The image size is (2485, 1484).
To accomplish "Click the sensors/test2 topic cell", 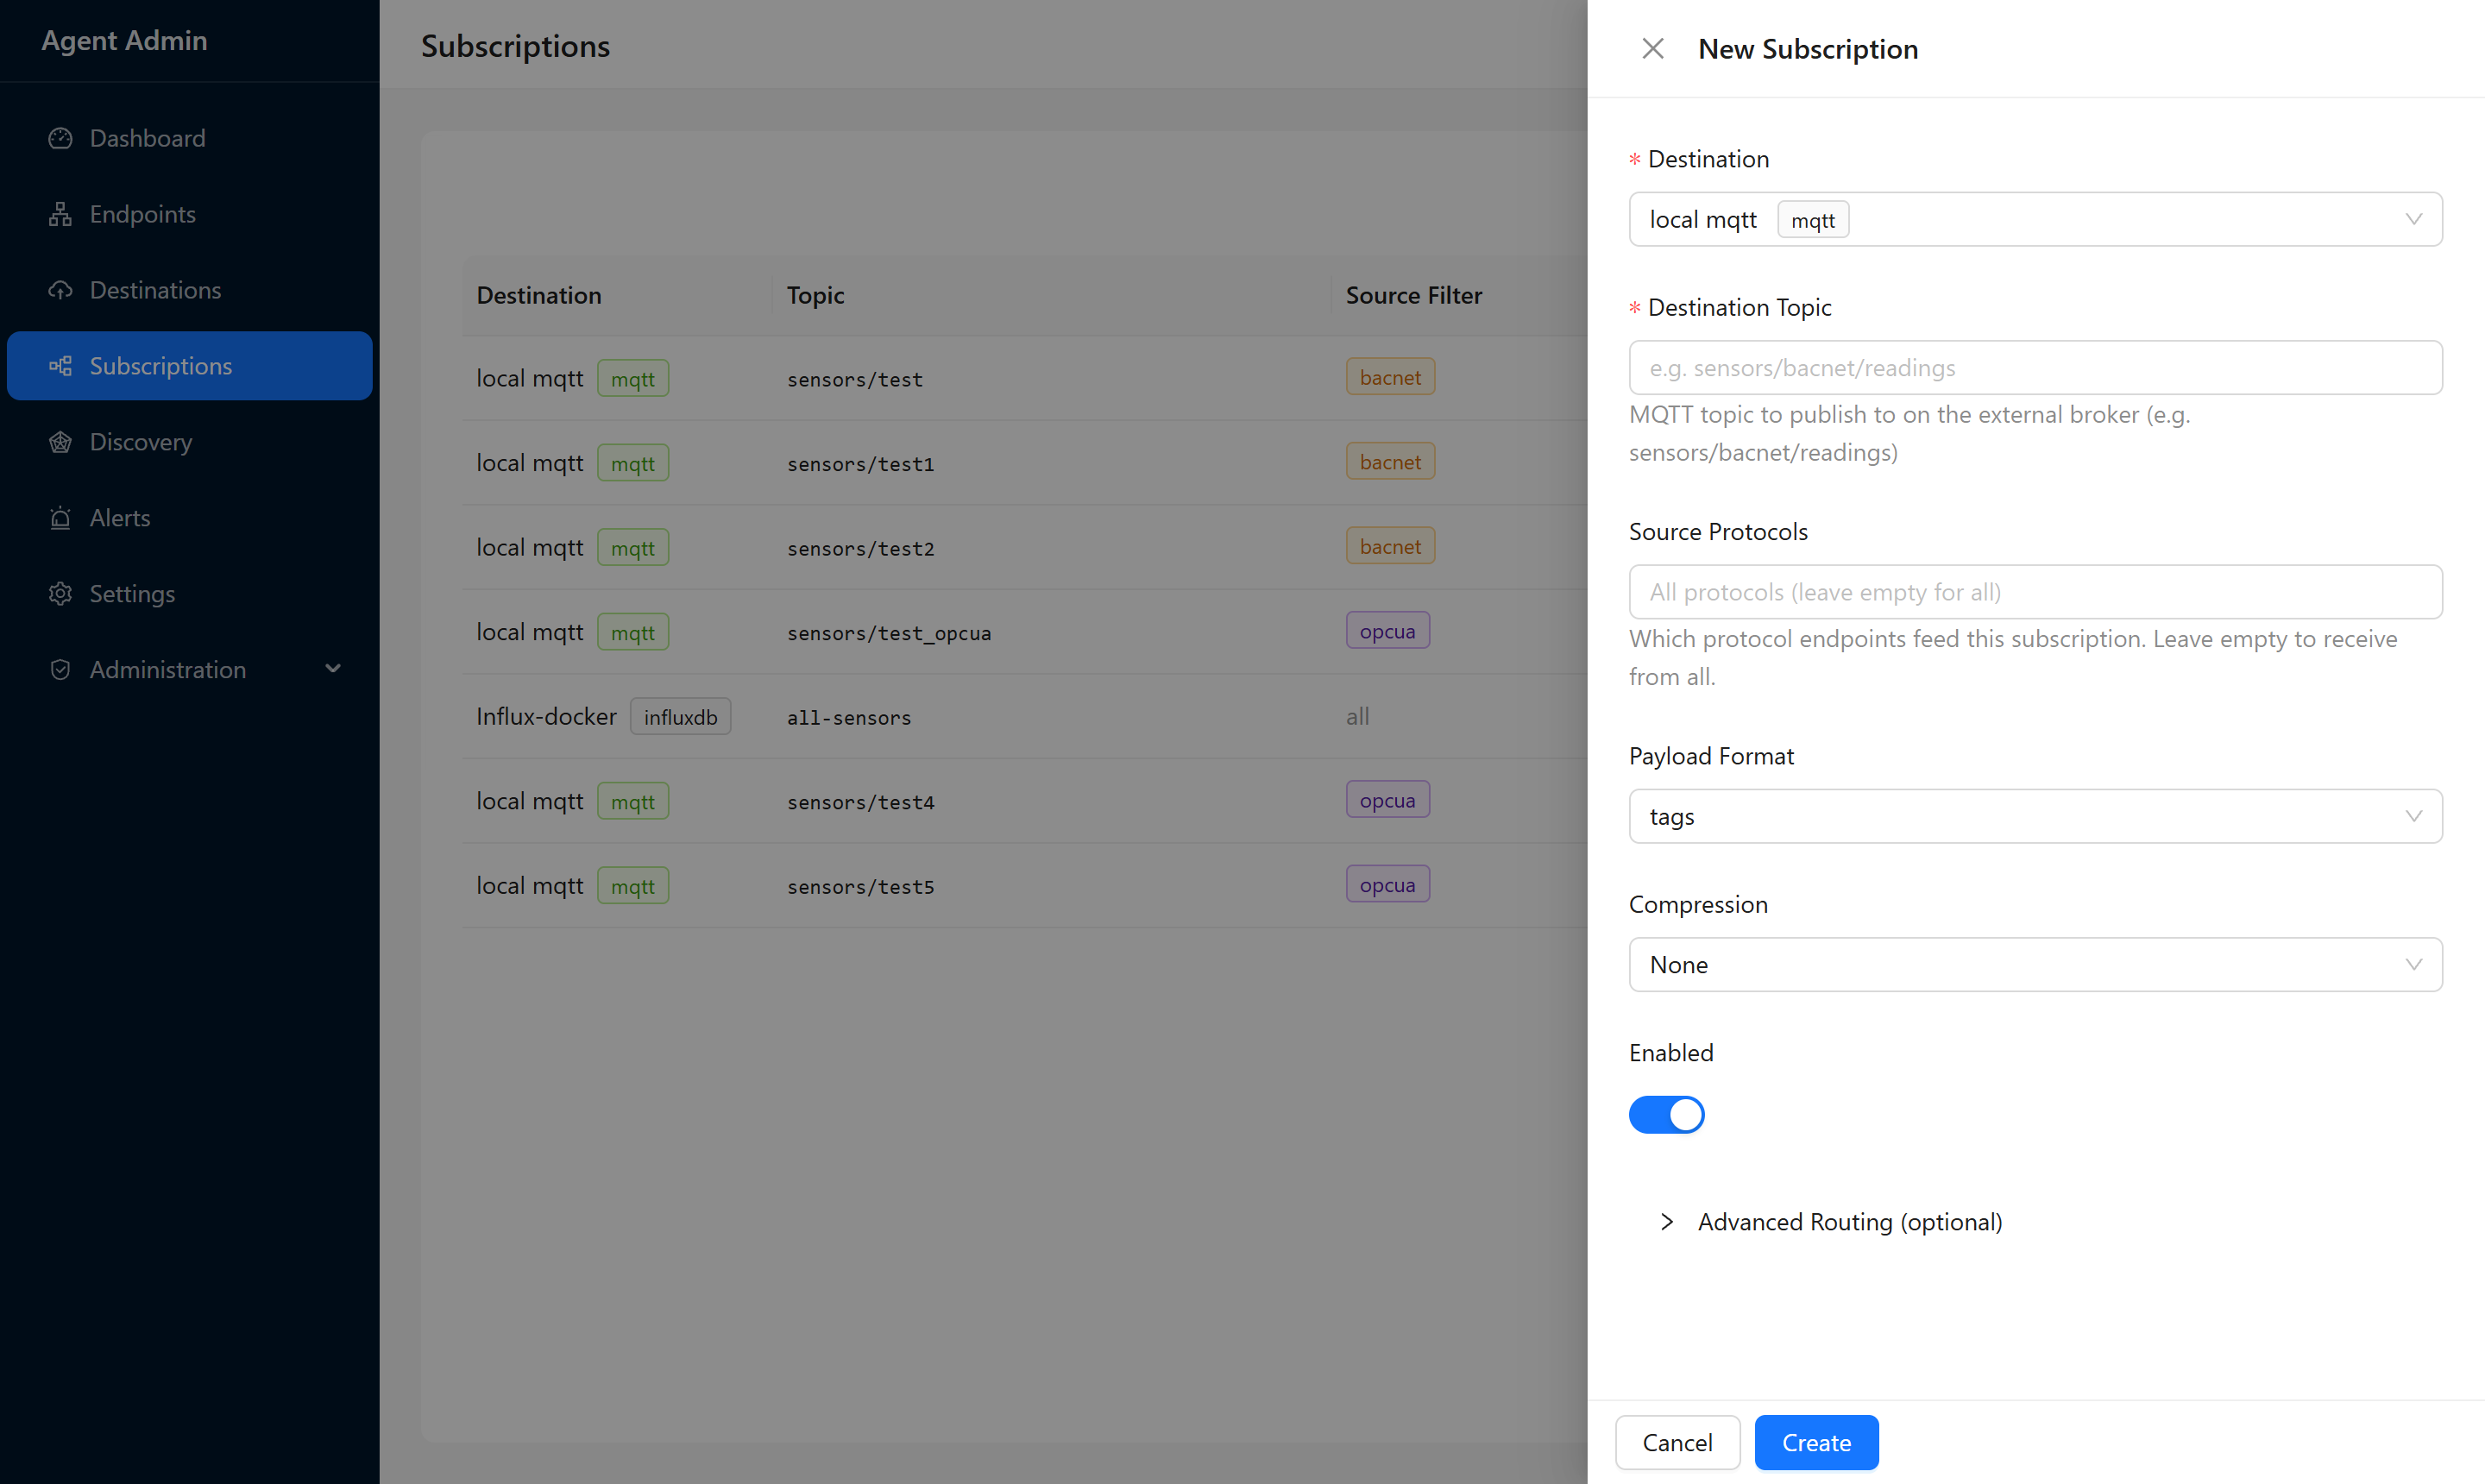I will coord(860,548).
